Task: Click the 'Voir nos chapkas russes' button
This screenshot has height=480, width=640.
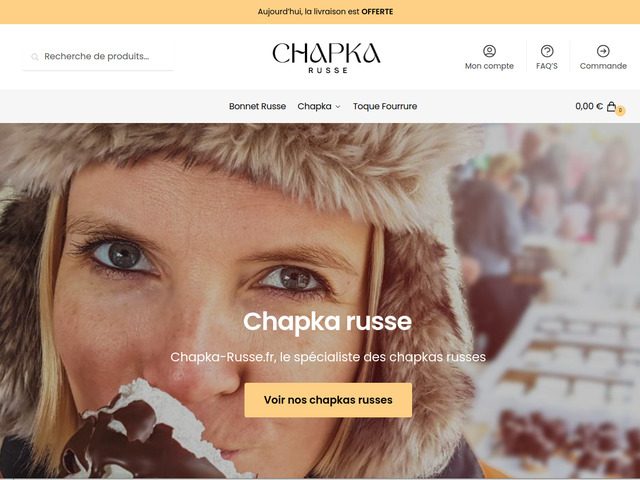Action: pyautogui.click(x=328, y=400)
